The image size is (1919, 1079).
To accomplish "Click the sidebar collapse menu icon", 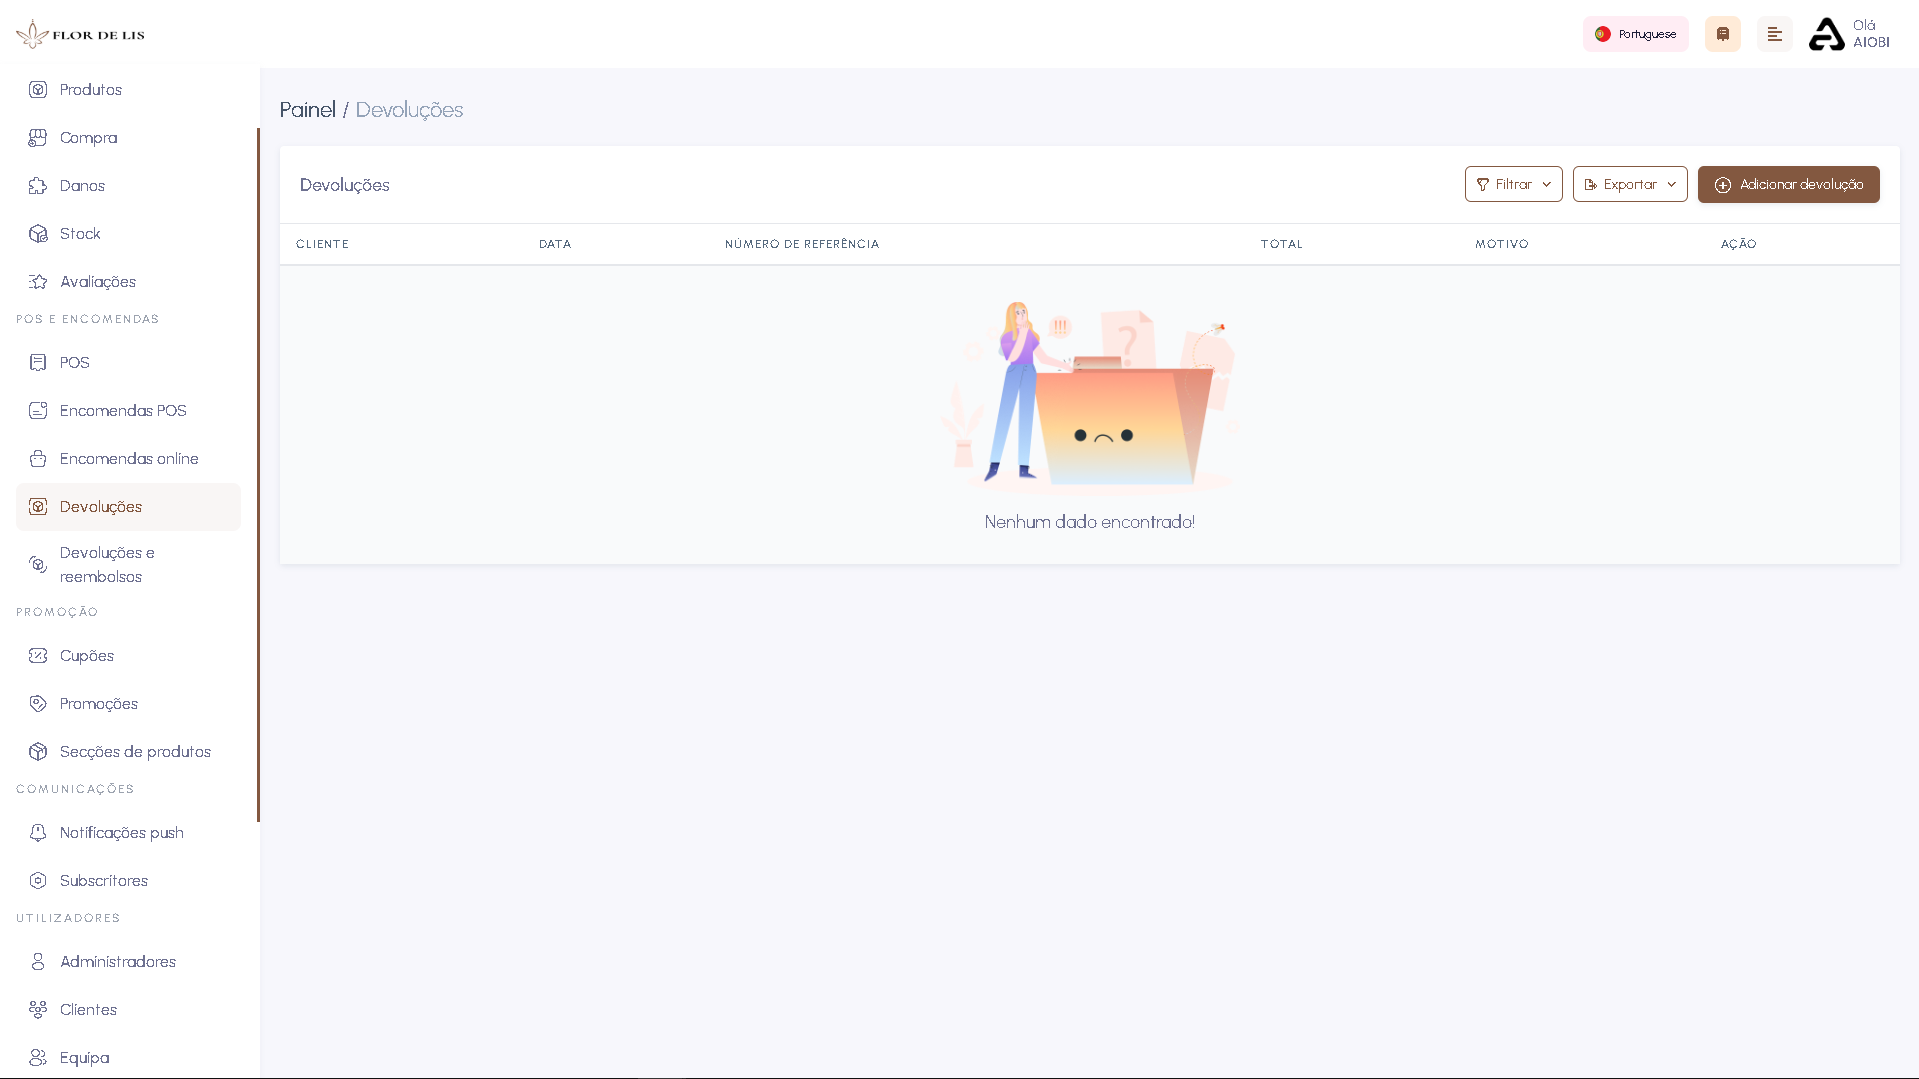I will (1775, 33).
